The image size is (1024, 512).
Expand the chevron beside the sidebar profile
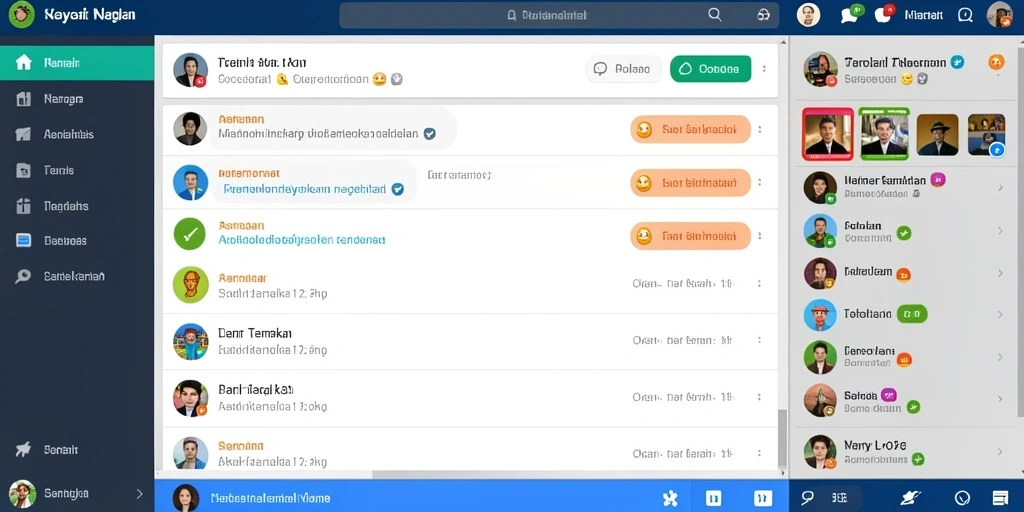pyautogui.click(x=139, y=494)
